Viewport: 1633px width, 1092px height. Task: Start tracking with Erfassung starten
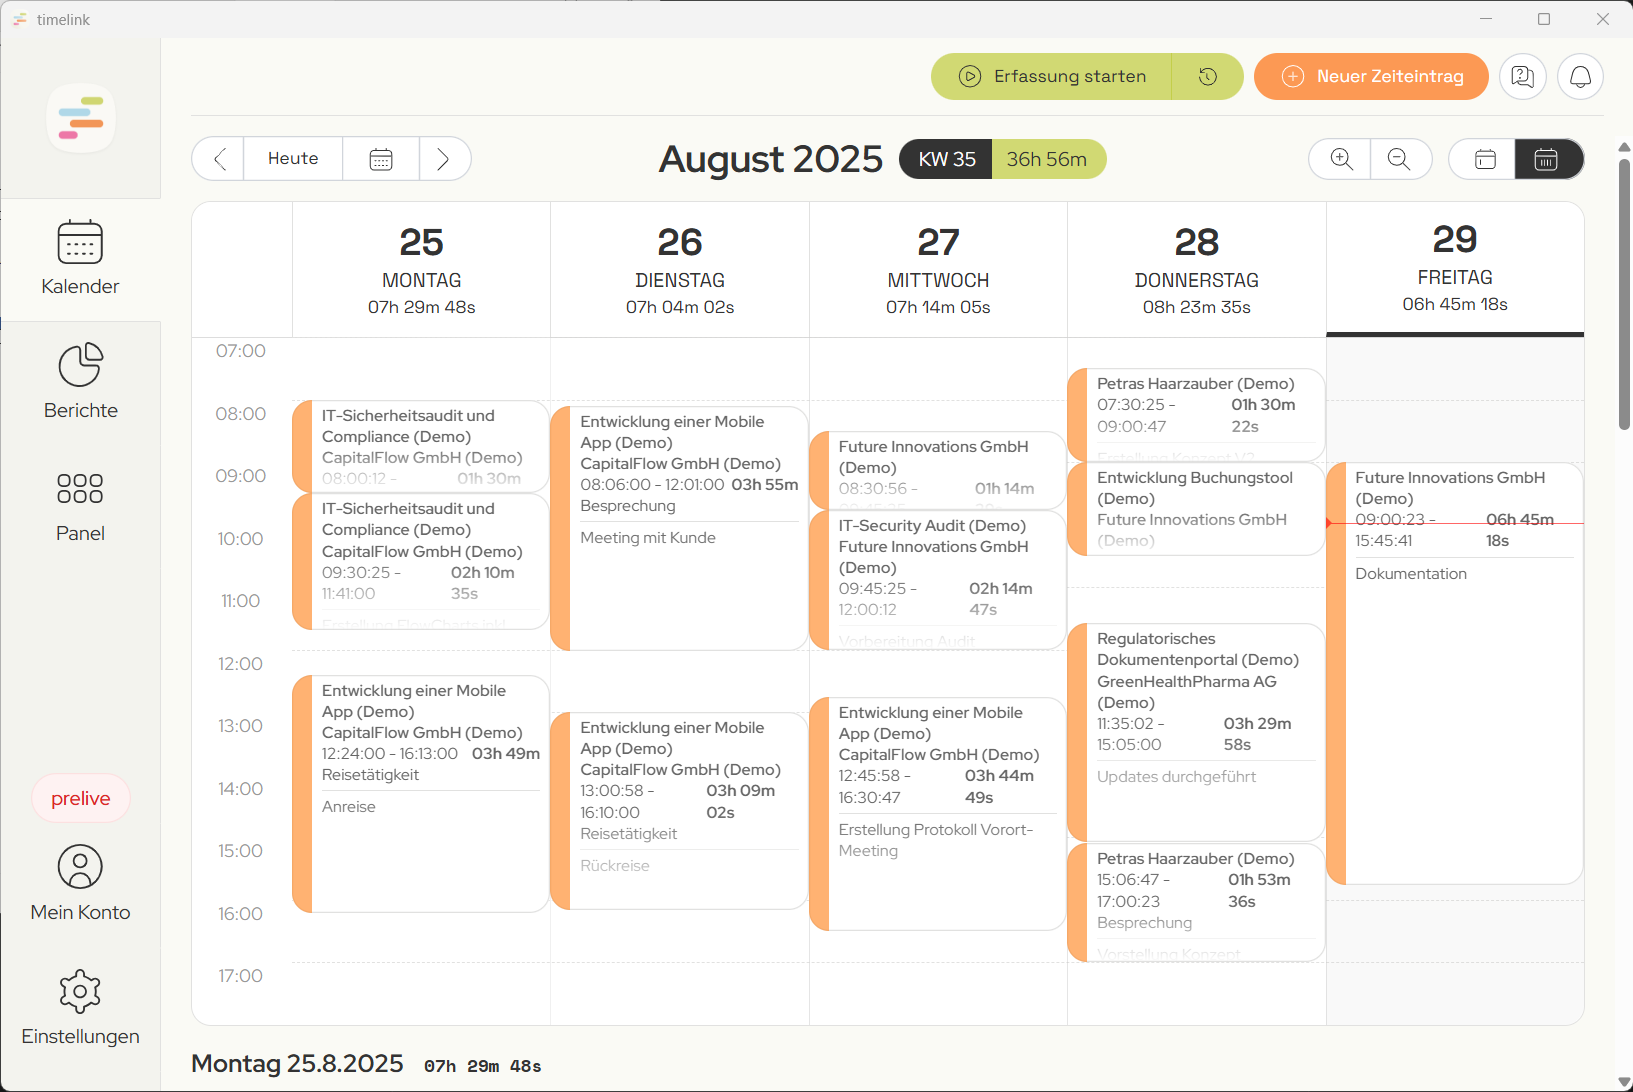1052,76
